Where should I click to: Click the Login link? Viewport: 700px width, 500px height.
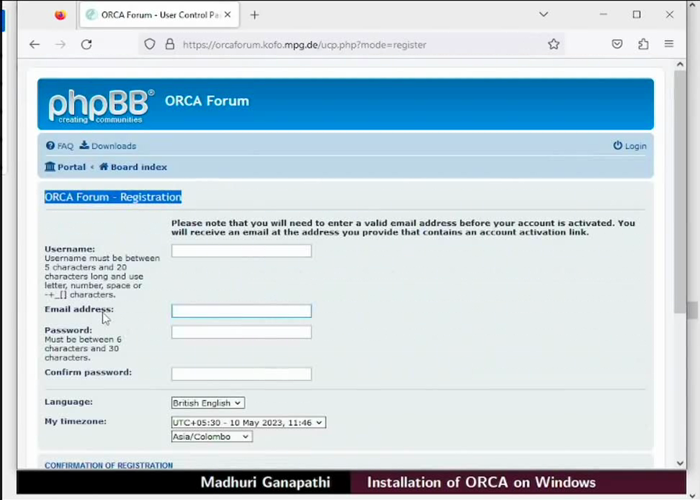(630, 146)
